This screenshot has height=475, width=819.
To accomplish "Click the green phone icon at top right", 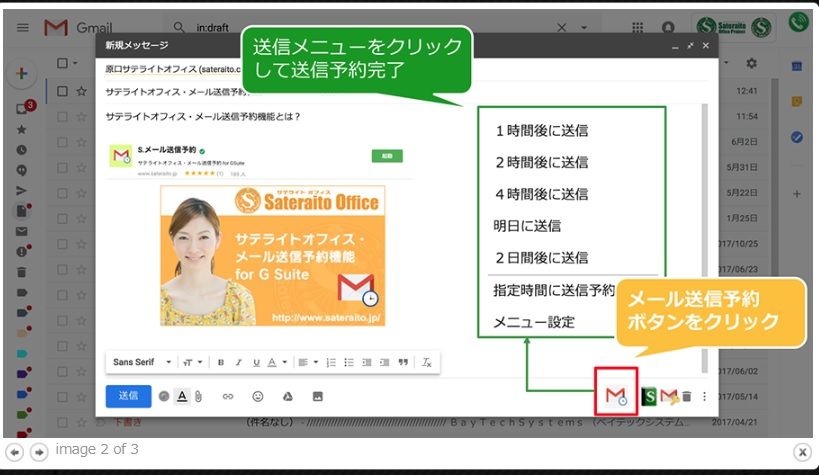I will (799, 22).
